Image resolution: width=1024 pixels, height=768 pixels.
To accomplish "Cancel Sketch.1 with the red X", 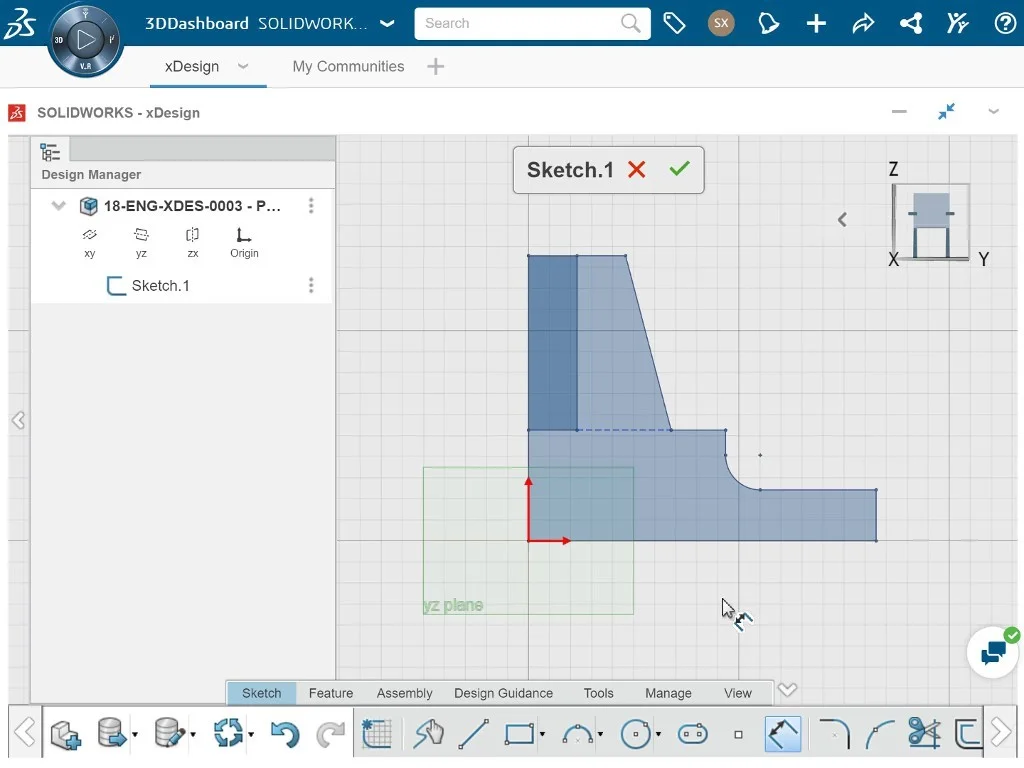I will tap(637, 170).
